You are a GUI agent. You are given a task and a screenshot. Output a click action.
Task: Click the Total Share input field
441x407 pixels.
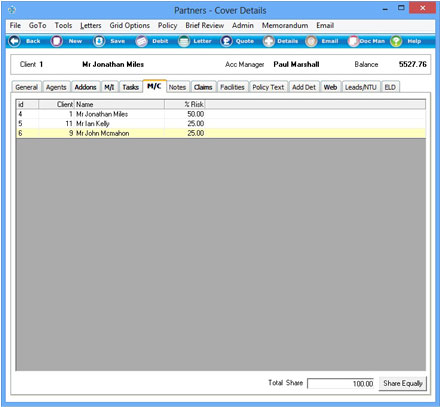tap(340, 383)
